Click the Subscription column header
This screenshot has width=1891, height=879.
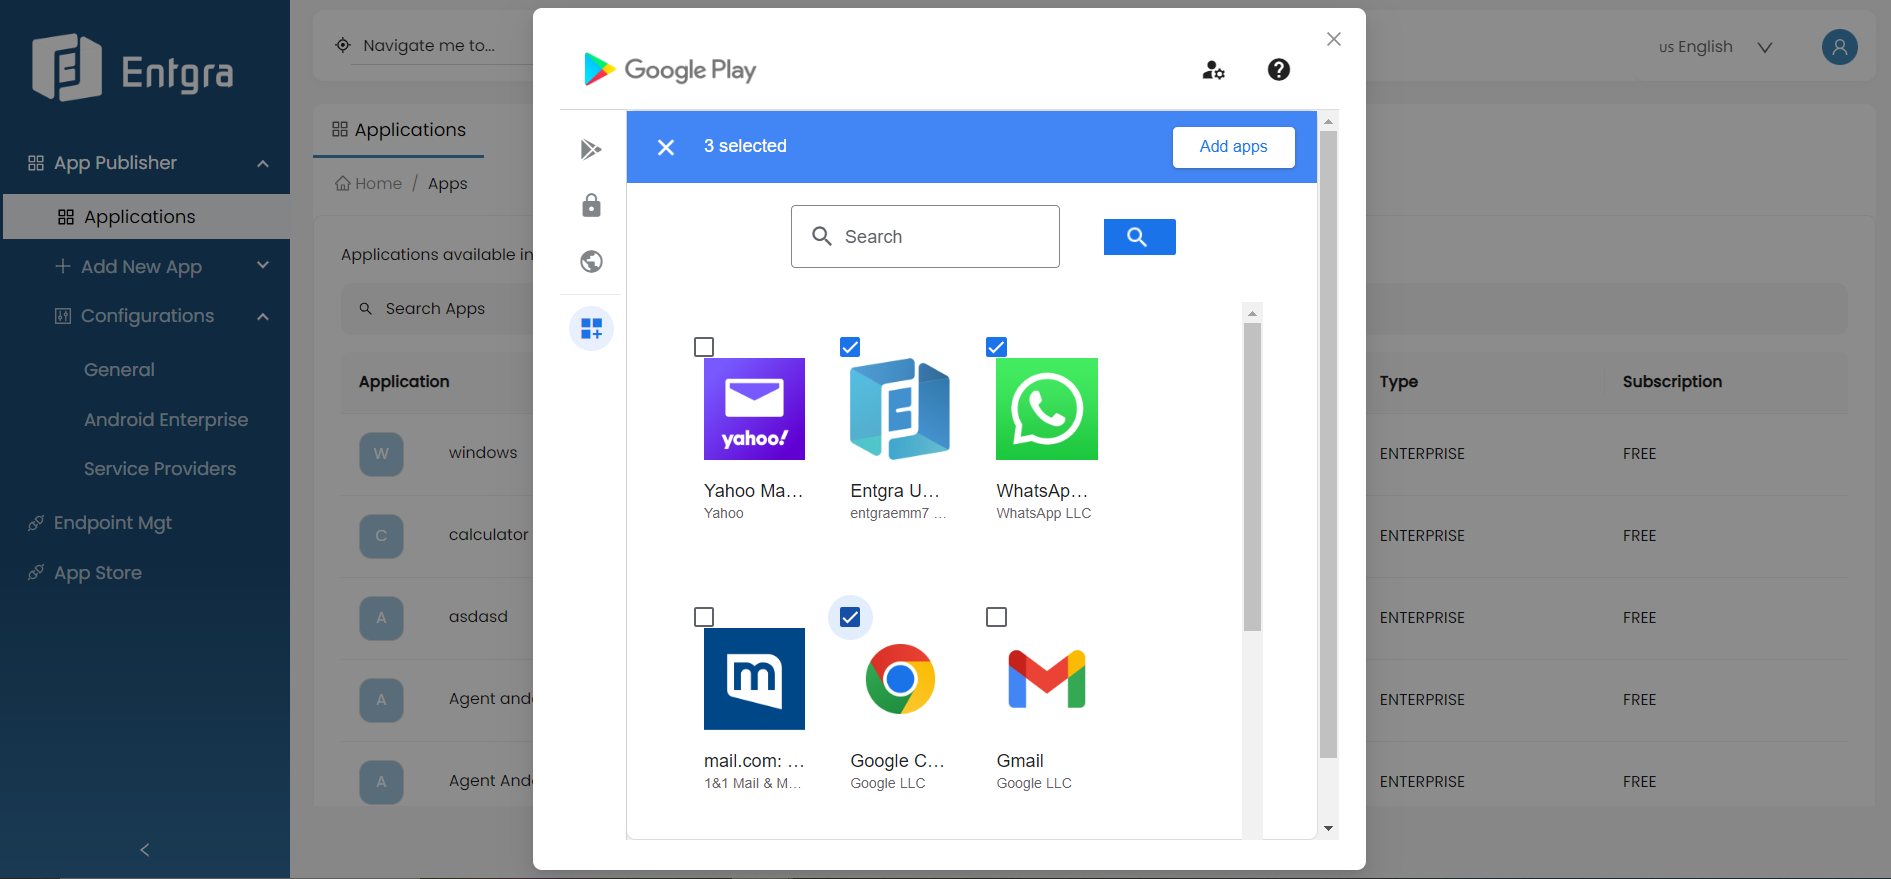[x=1672, y=382]
